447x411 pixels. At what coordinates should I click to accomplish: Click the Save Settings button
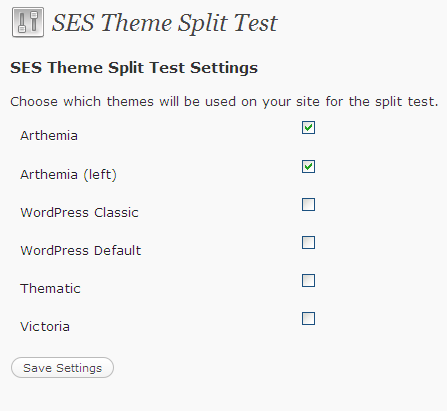[x=62, y=368]
